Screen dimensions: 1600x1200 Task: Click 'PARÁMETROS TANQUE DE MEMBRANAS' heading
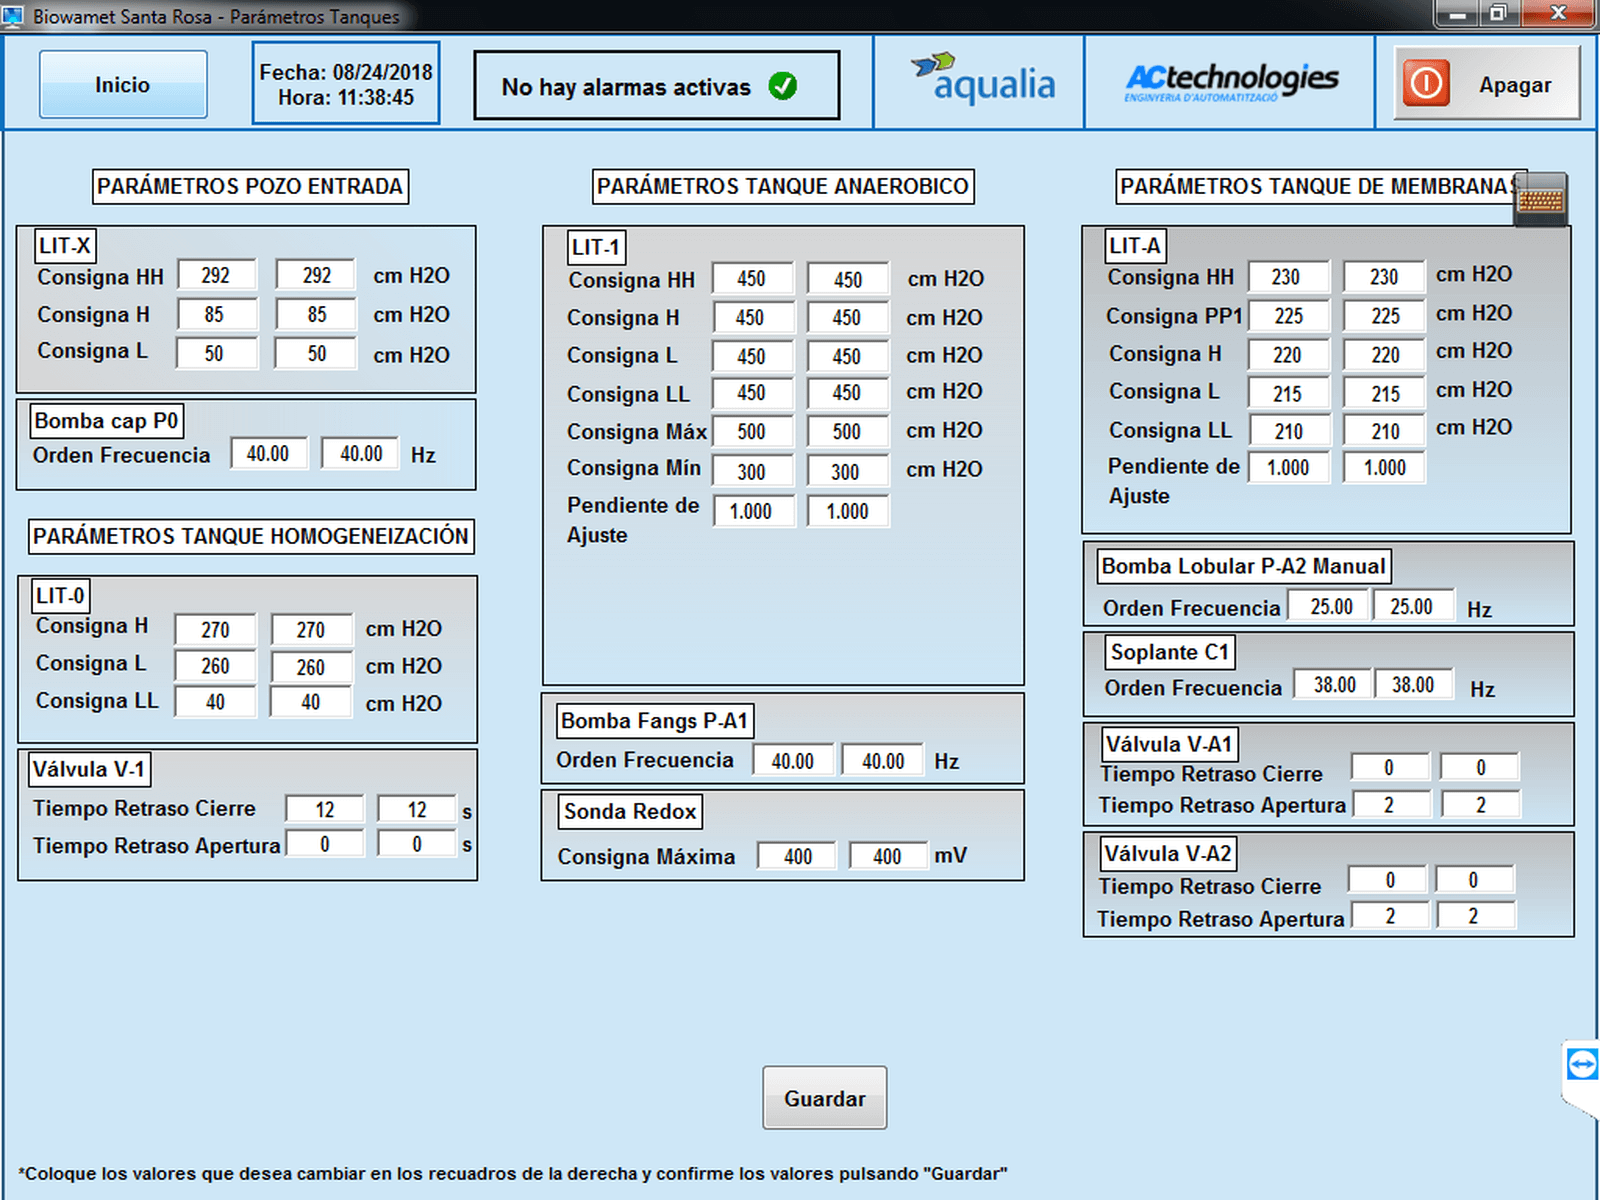1320,186
